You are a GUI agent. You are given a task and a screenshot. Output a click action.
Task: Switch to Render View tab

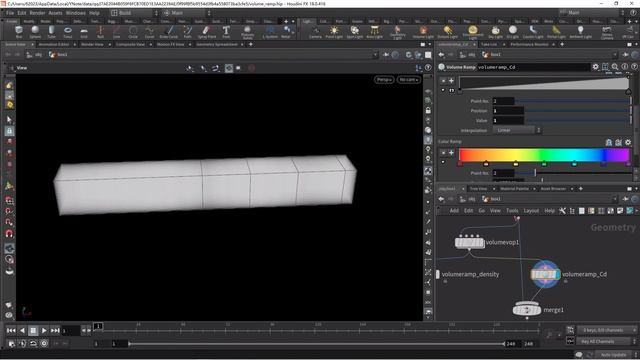(x=92, y=44)
